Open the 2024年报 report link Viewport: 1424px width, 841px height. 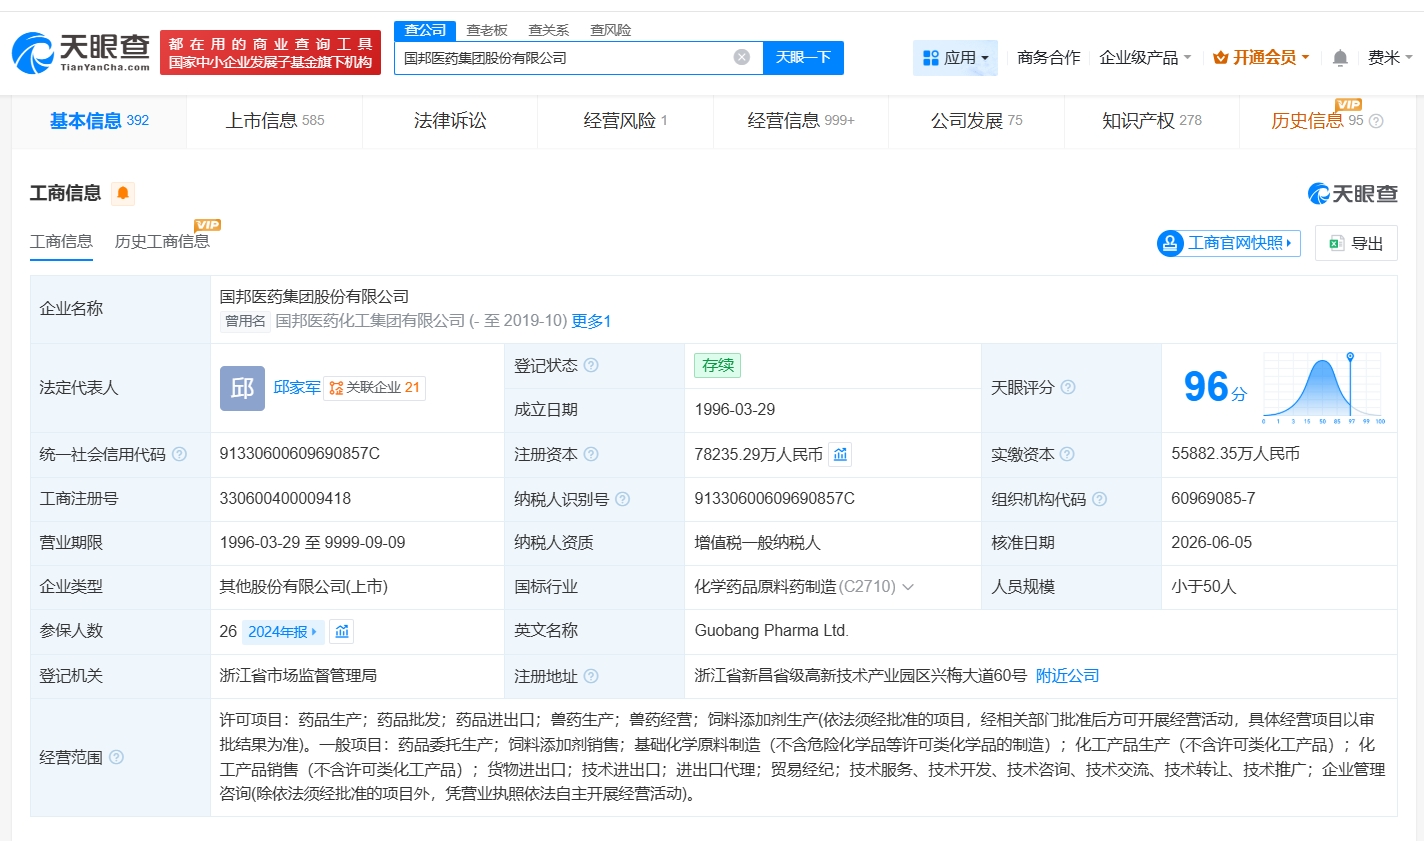pos(283,632)
